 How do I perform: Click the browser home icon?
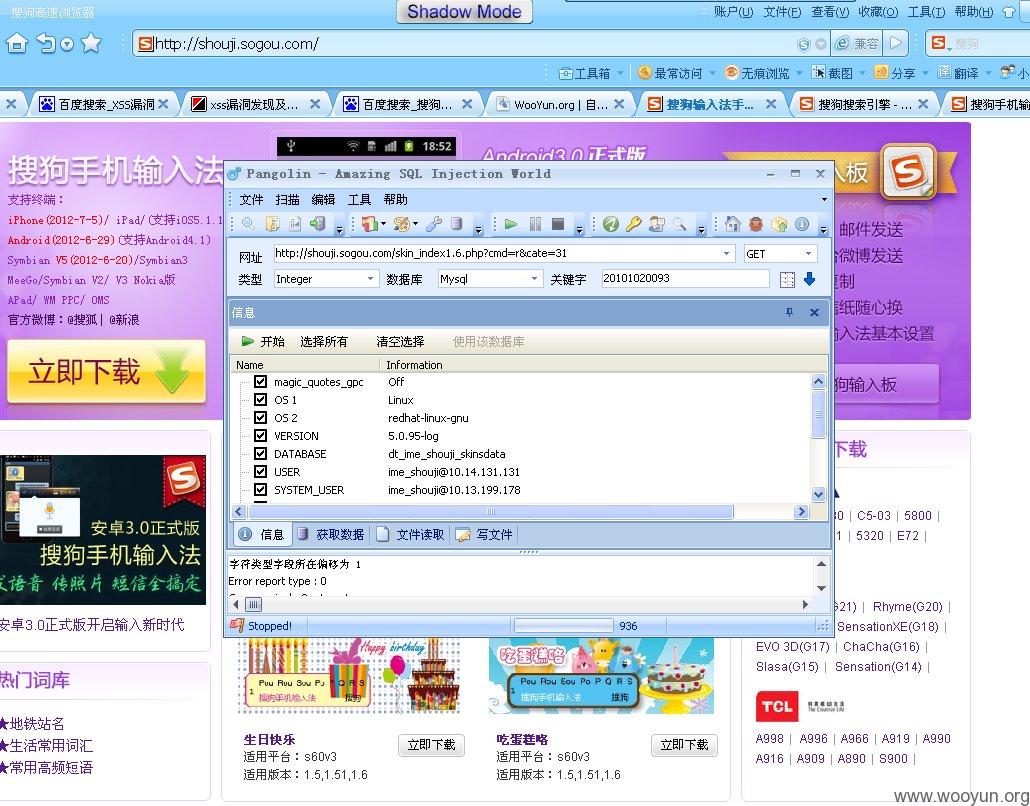[17, 43]
